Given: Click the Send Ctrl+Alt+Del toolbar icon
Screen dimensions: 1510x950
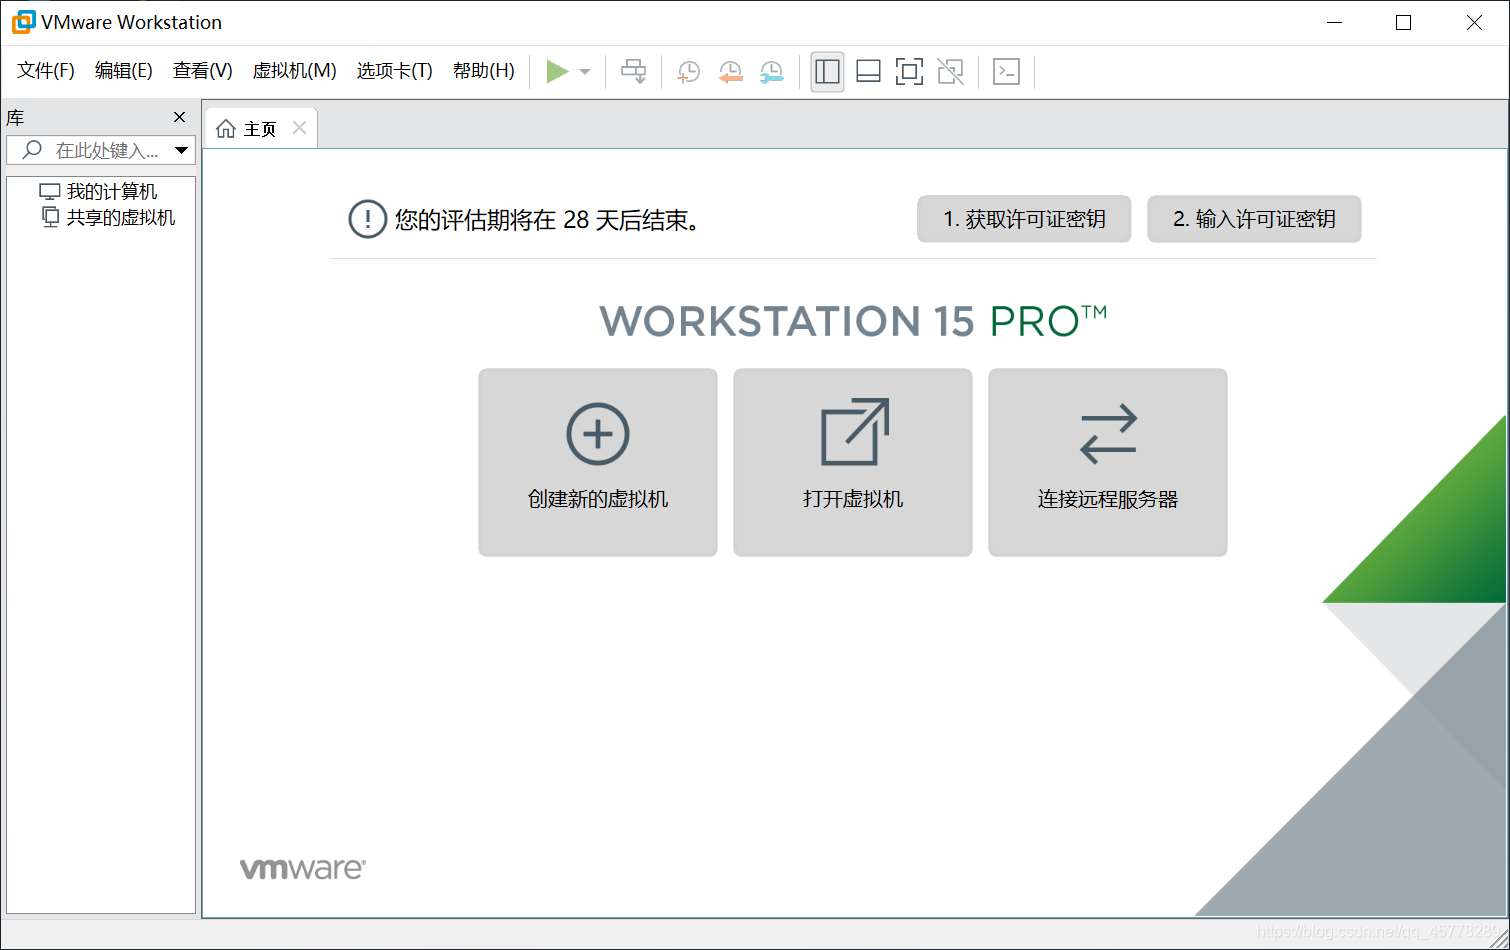Looking at the screenshot, I should click(634, 71).
